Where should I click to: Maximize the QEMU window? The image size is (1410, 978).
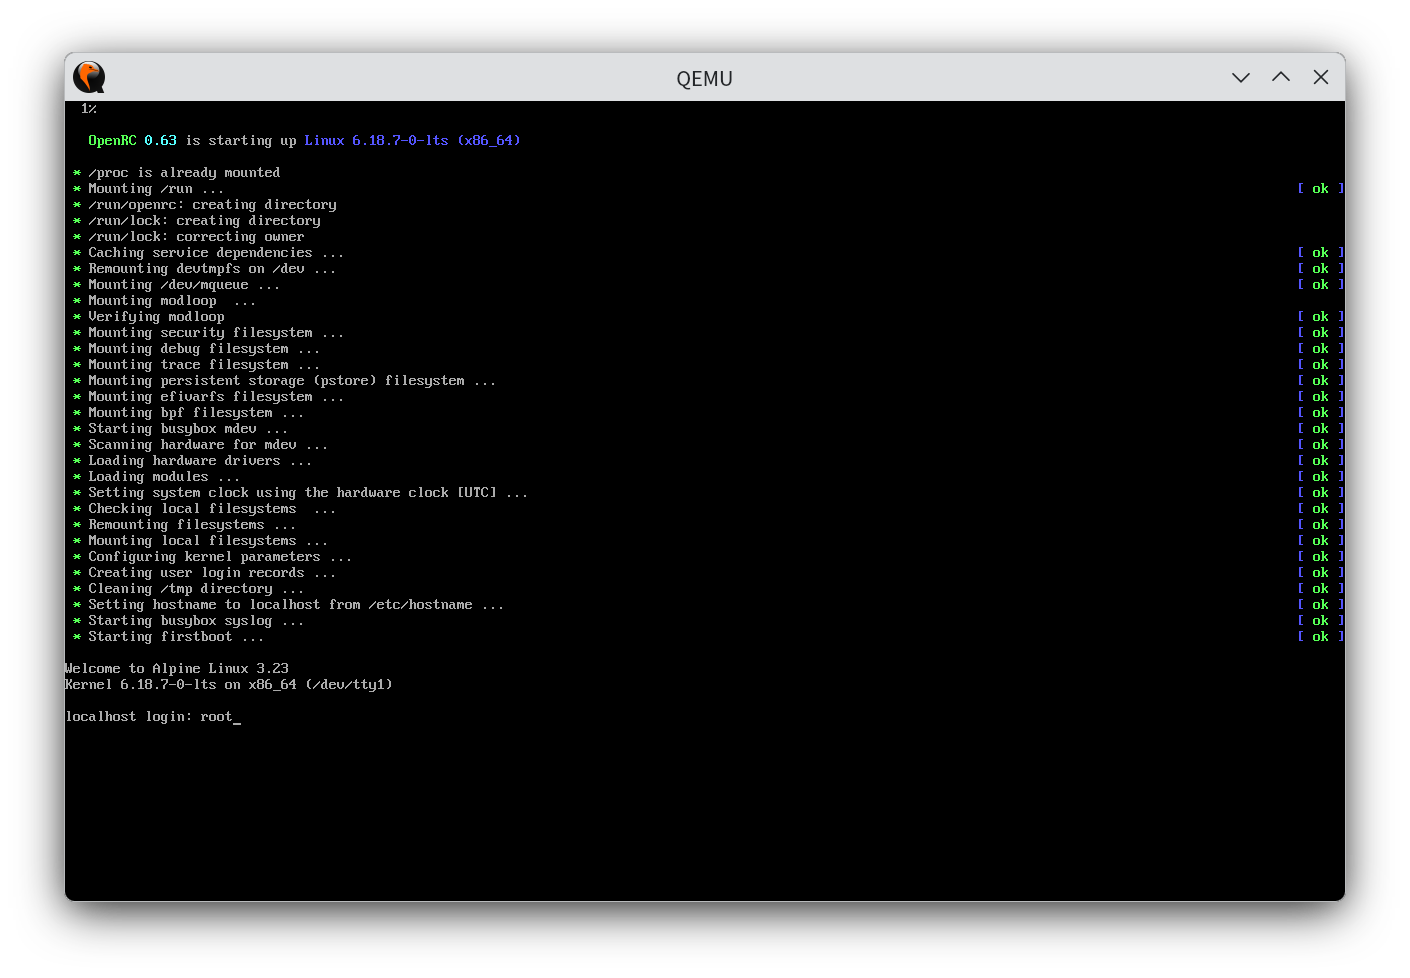tap(1281, 77)
